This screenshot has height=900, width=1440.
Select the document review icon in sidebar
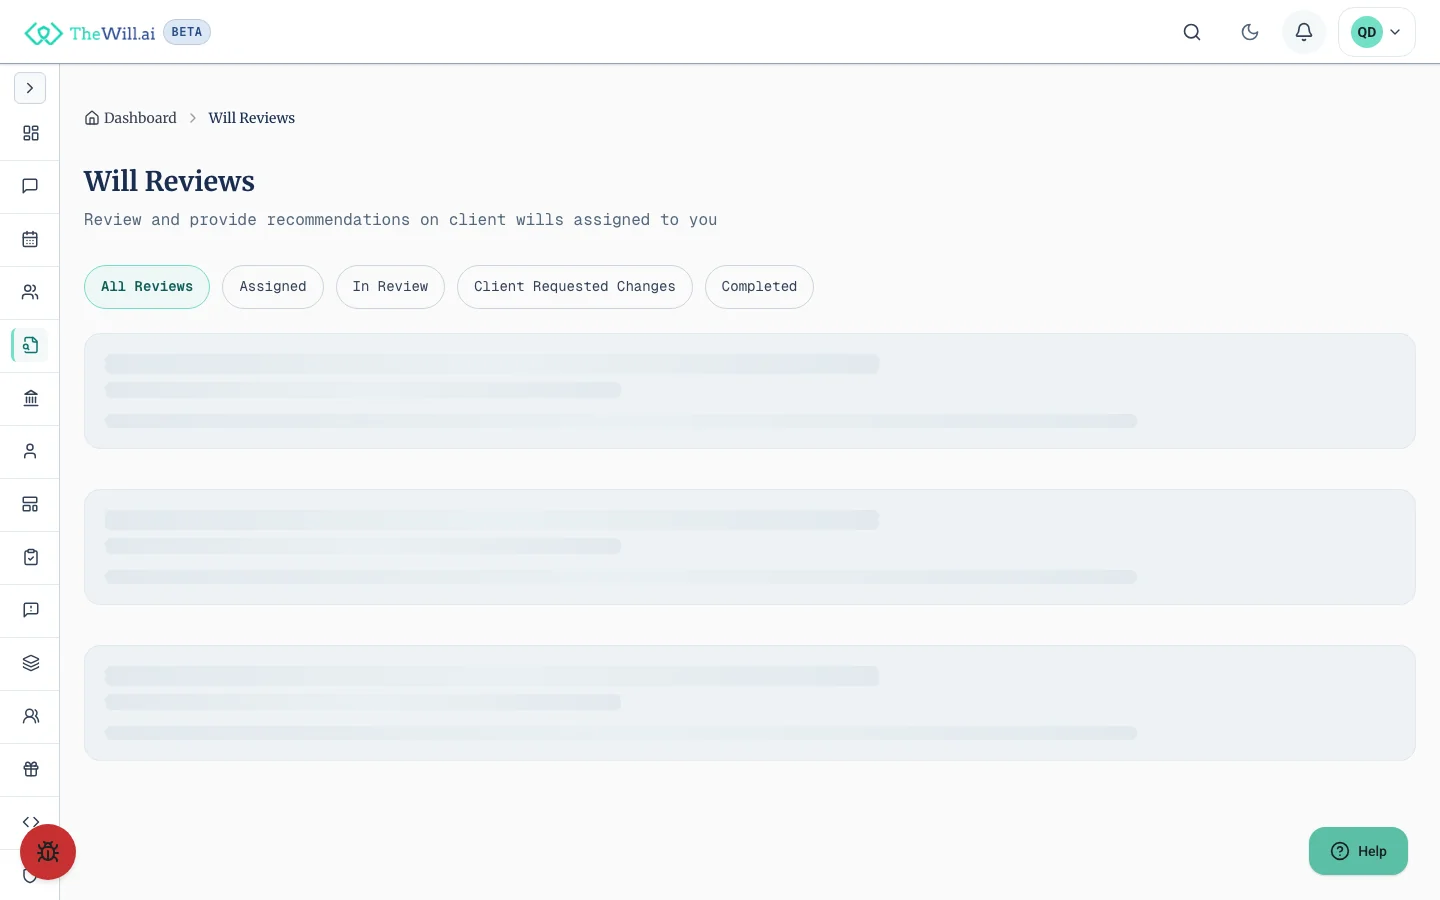tap(30, 345)
